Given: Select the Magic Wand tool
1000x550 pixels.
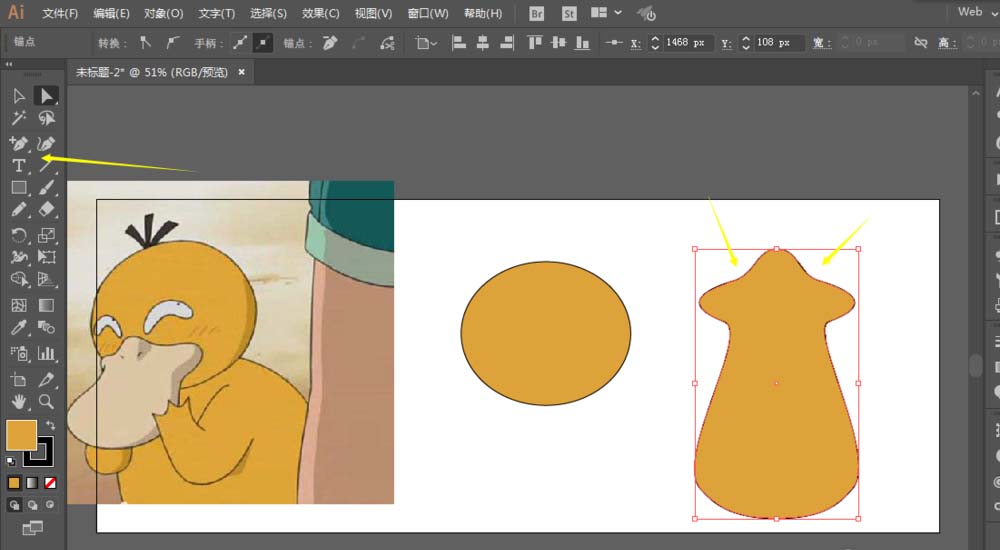Looking at the screenshot, I should (x=18, y=118).
